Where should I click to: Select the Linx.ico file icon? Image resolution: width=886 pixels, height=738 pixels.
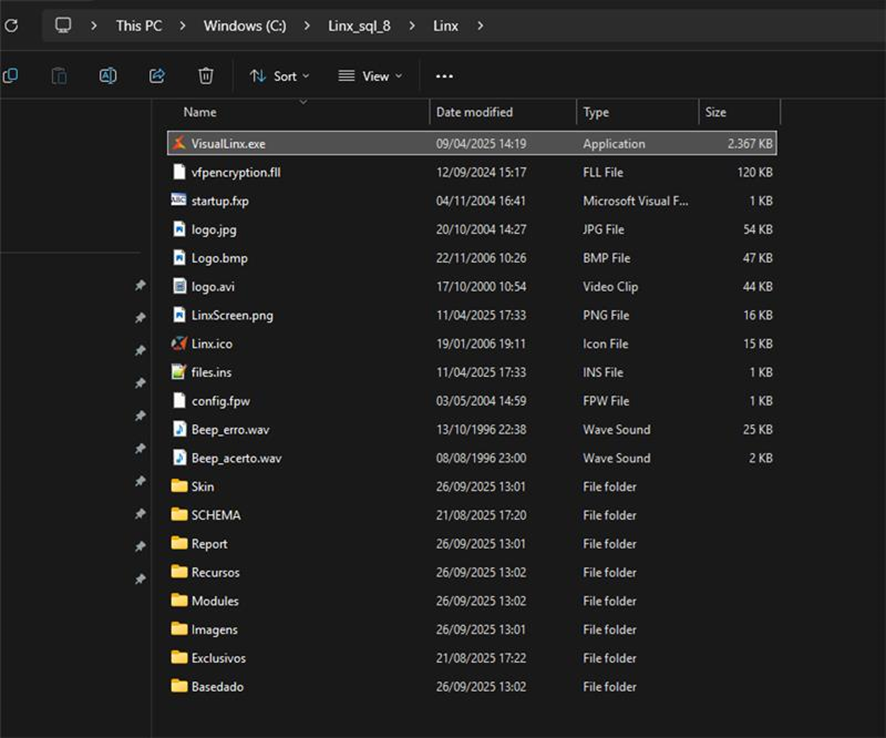pos(179,344)
